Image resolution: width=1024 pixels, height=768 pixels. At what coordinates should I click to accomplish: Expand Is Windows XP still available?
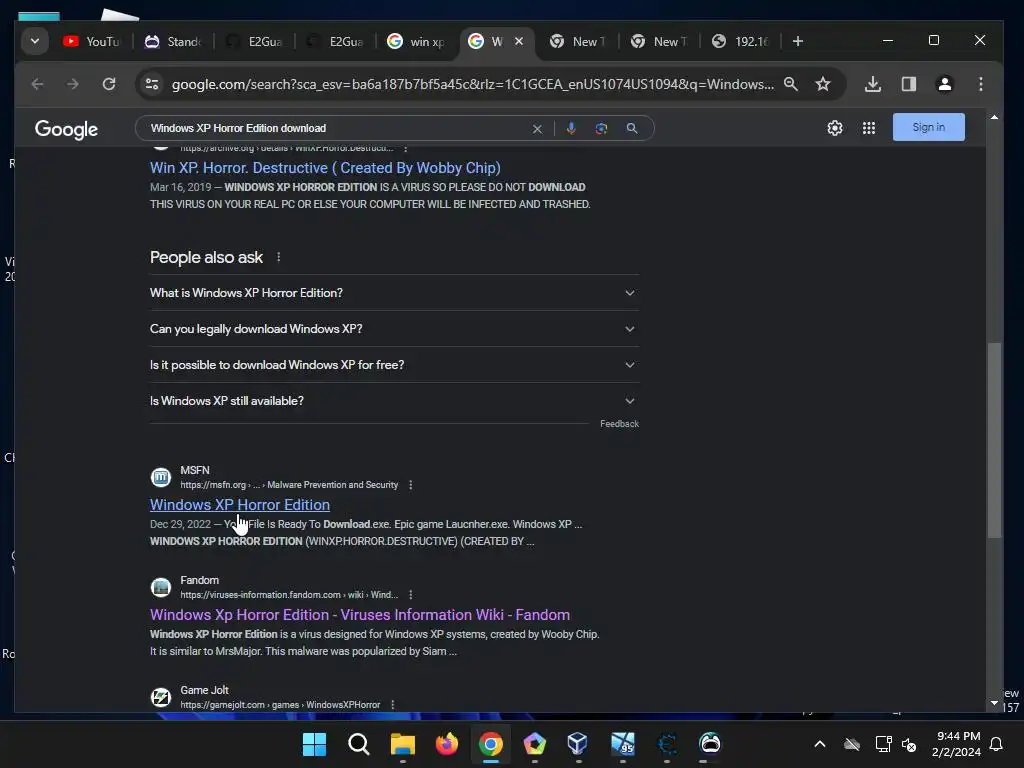point(394,401)
